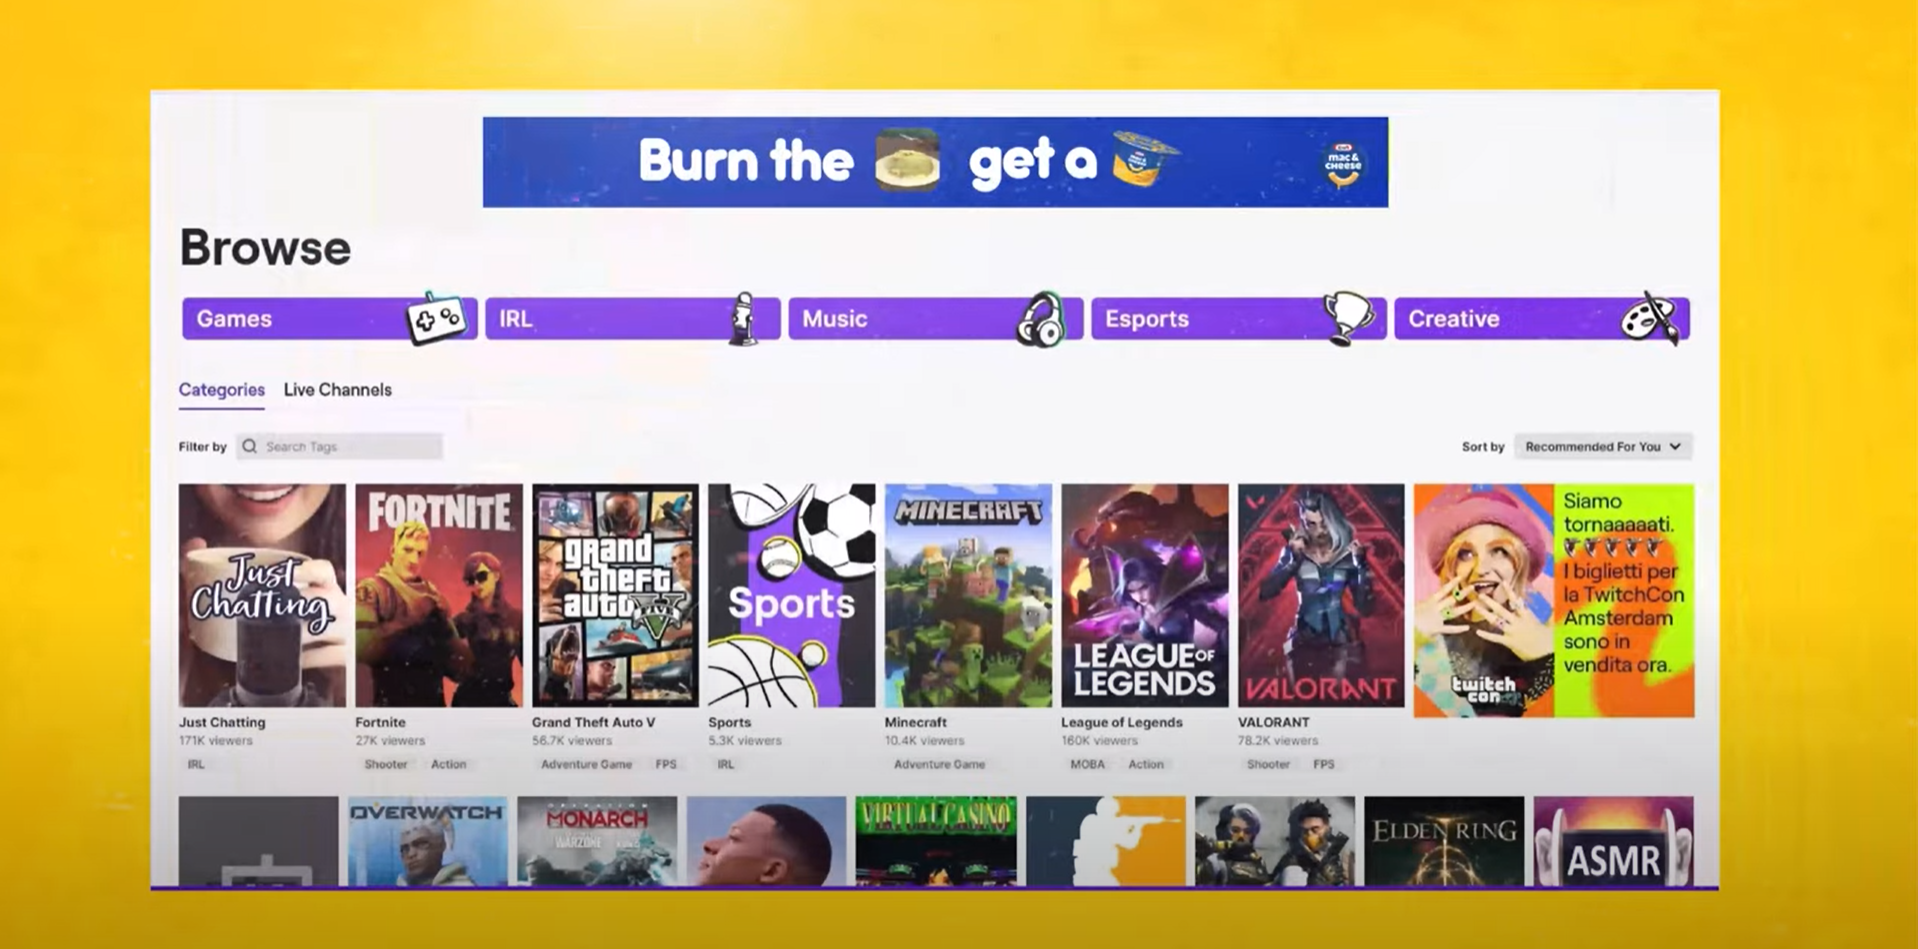1918x949 pixels.
Task: Click the magnifier icon in Search Tags
Action: coord(250,446)
